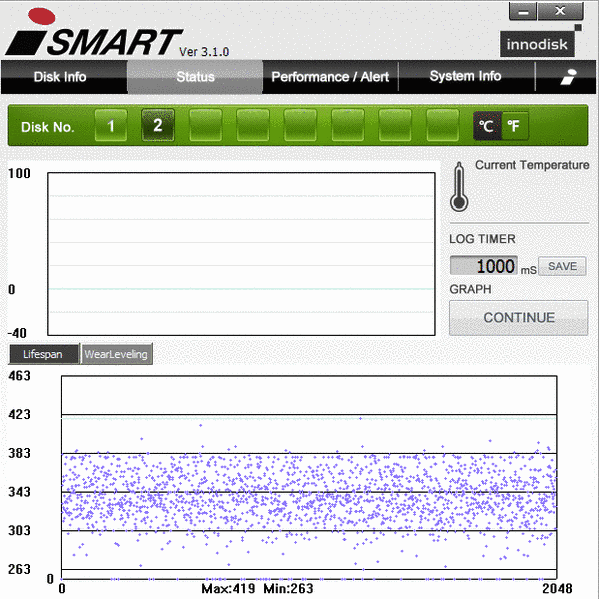
Task: Open the Performance / Alert tab
Action: pos(330,77)
